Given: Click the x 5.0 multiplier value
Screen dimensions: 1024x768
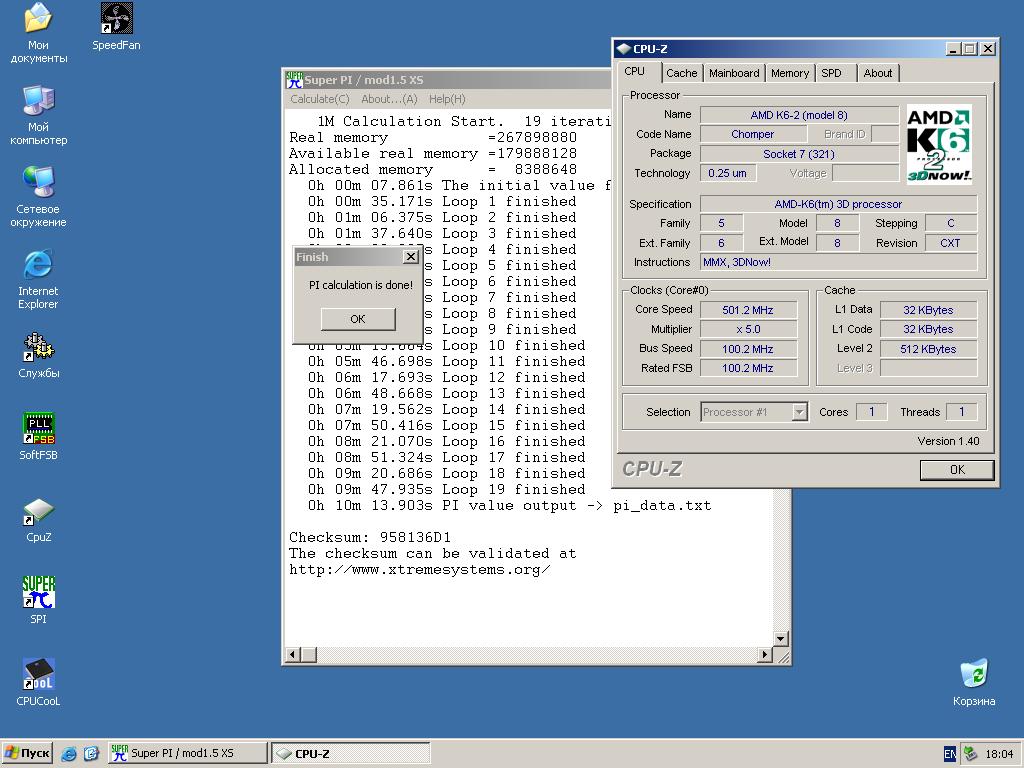Looking at the screenshot, I should (x=748, y=329).
